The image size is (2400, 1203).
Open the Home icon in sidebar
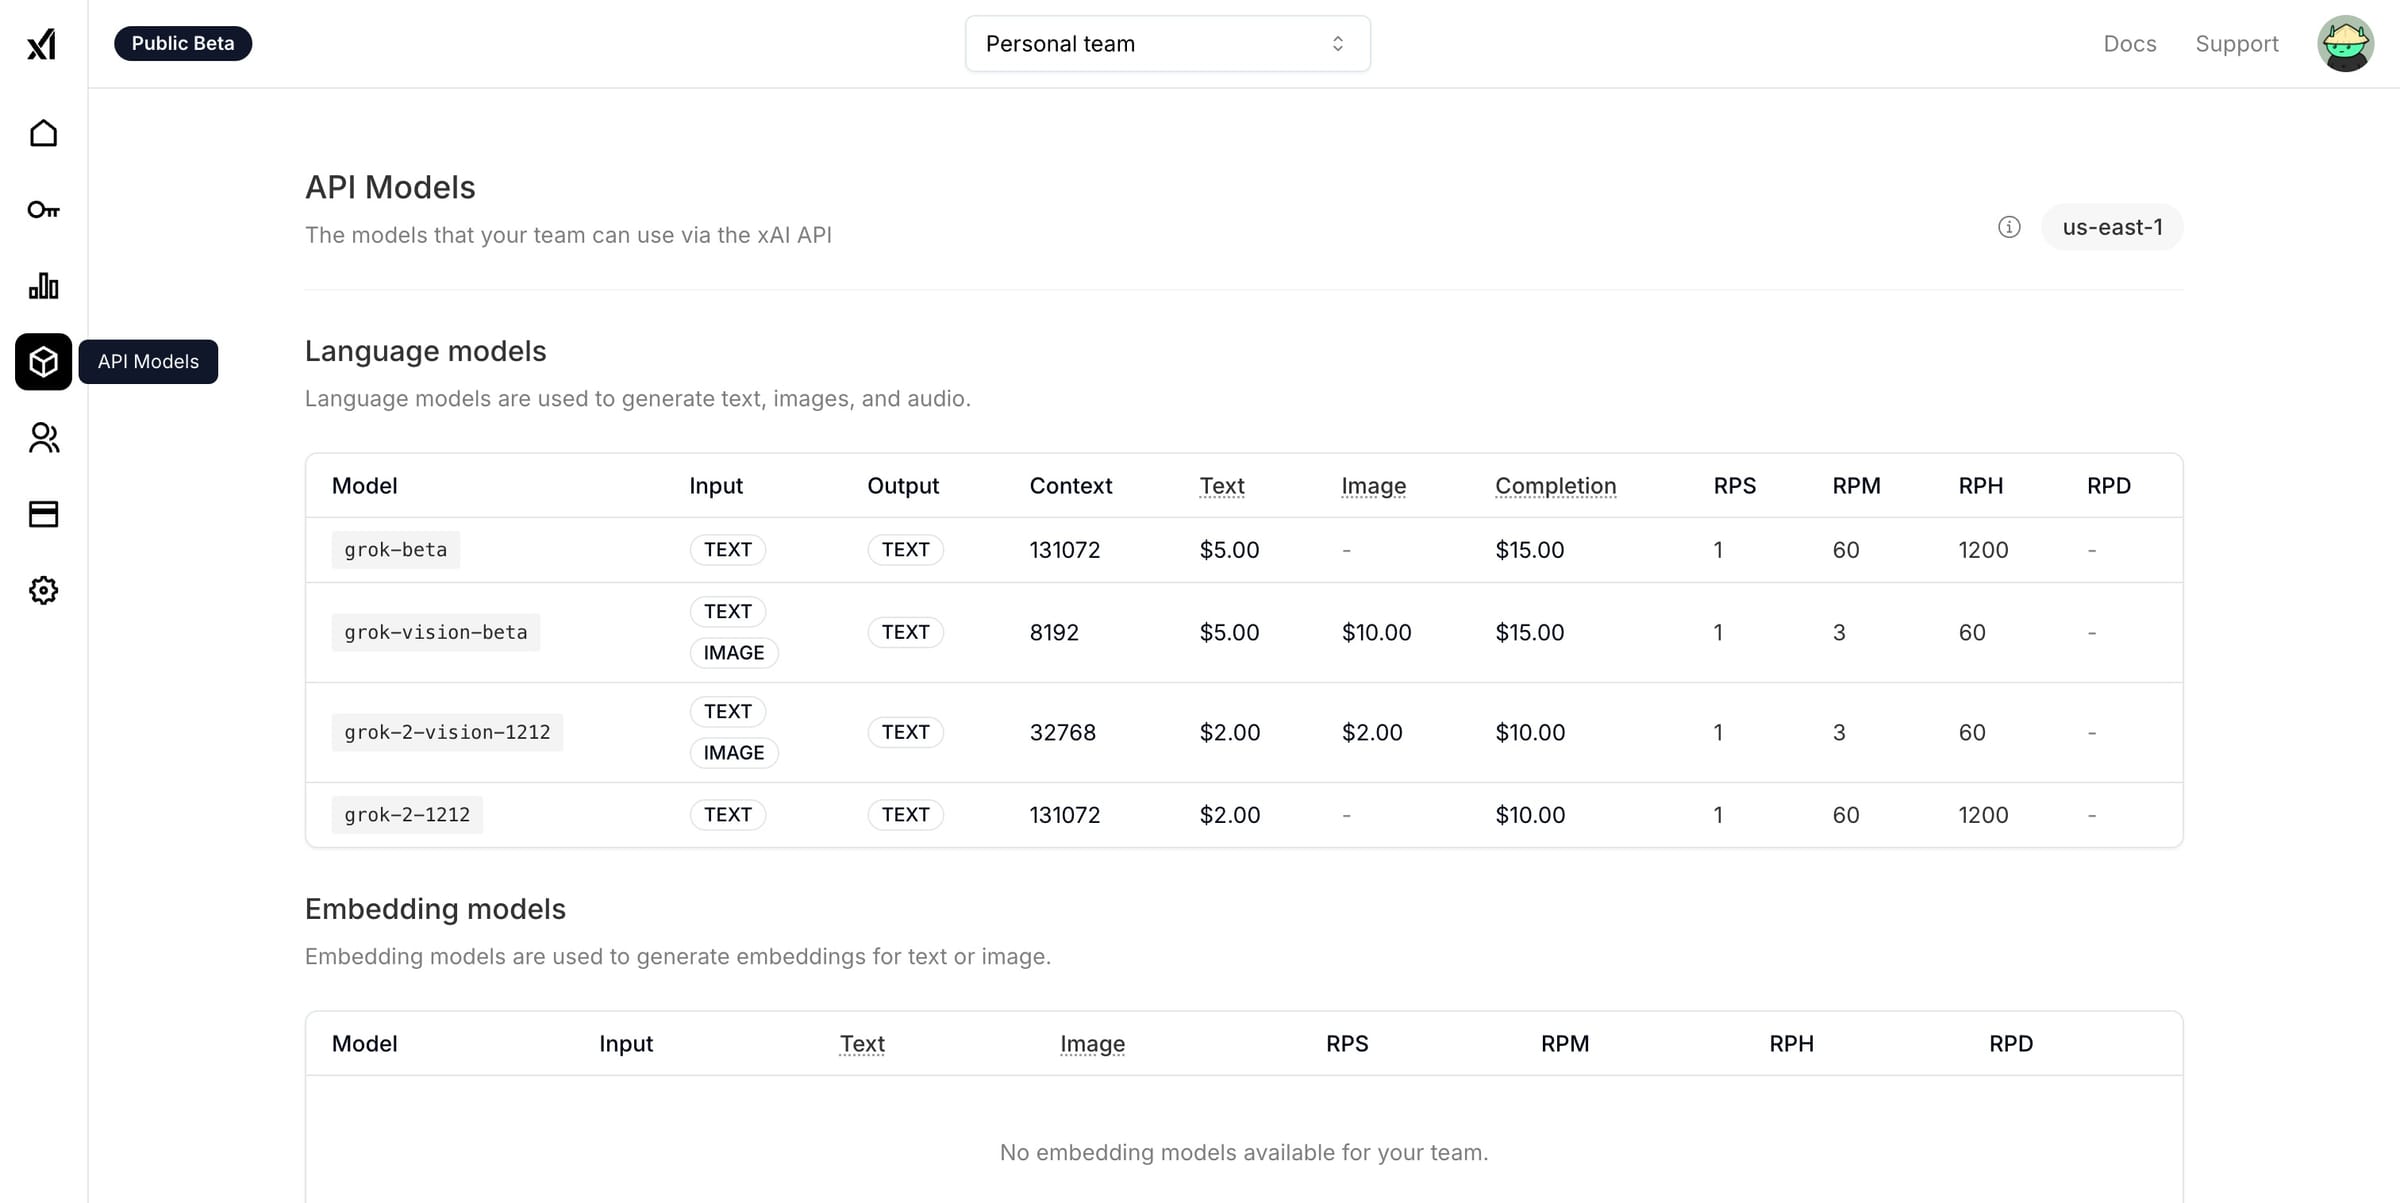point(43,133)
